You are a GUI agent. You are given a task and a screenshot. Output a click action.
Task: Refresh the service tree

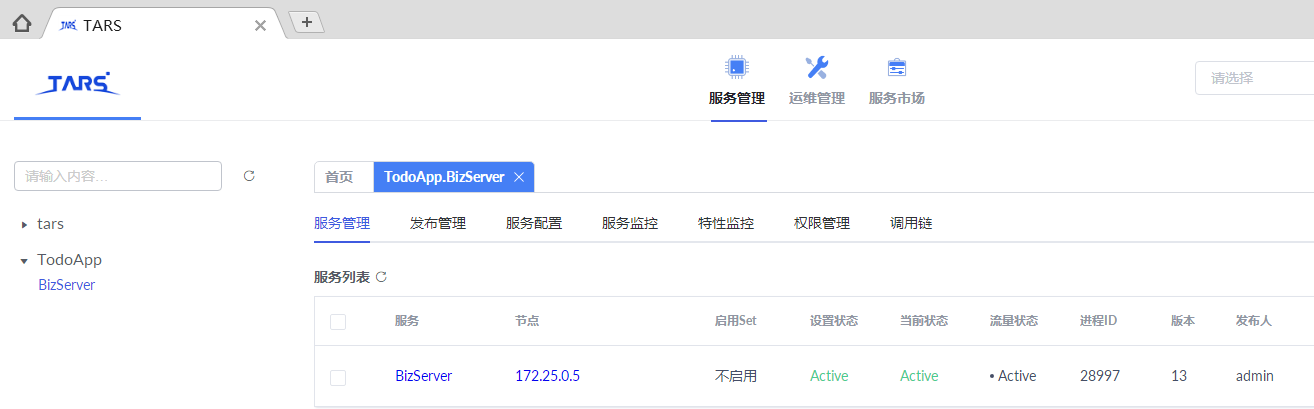[249, 176]
